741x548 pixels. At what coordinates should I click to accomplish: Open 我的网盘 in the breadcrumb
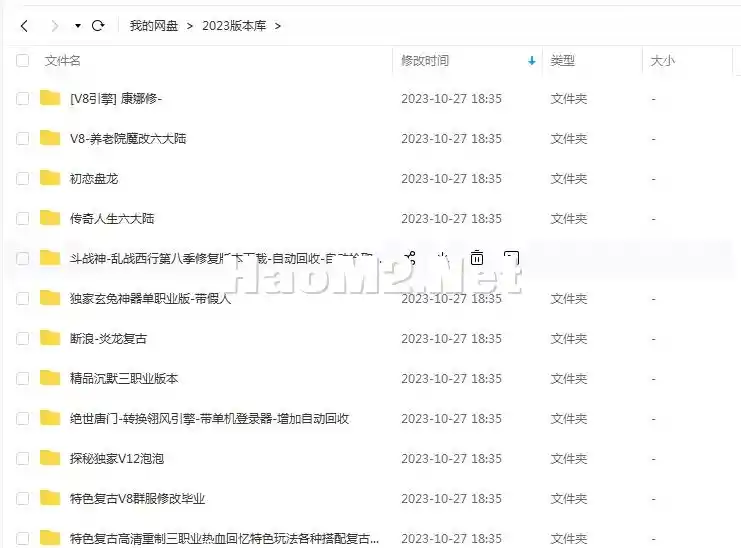(154, 26)
